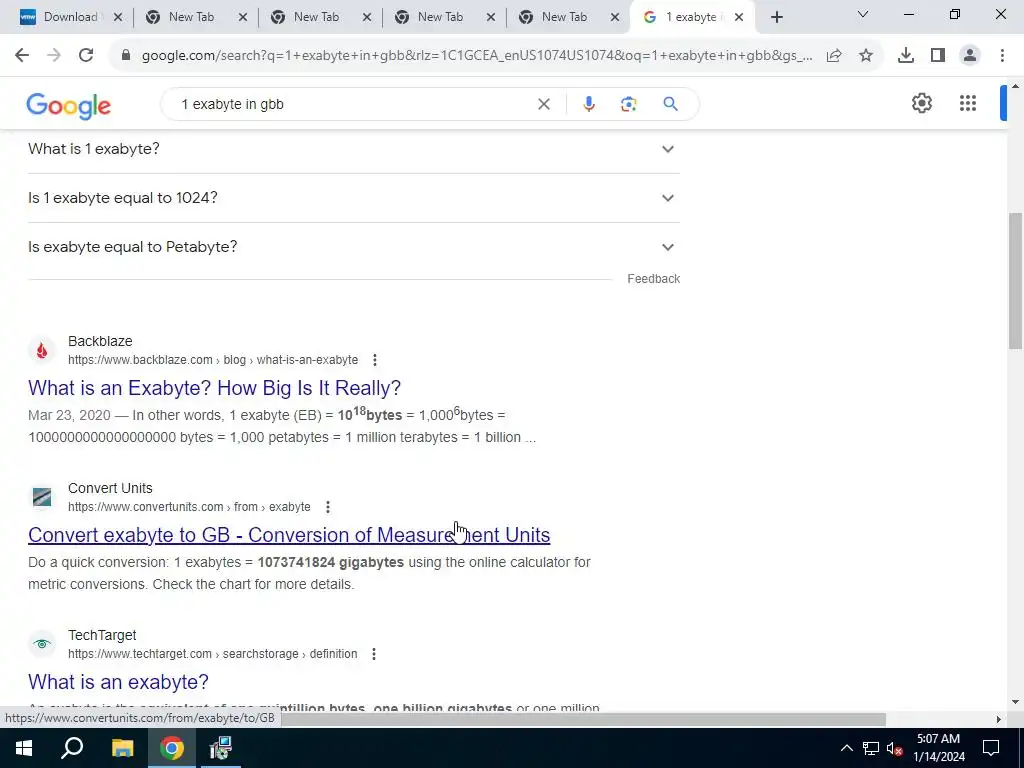Open Google quick settings gear
Screen dimensions: 1024x768
point(921,103)
